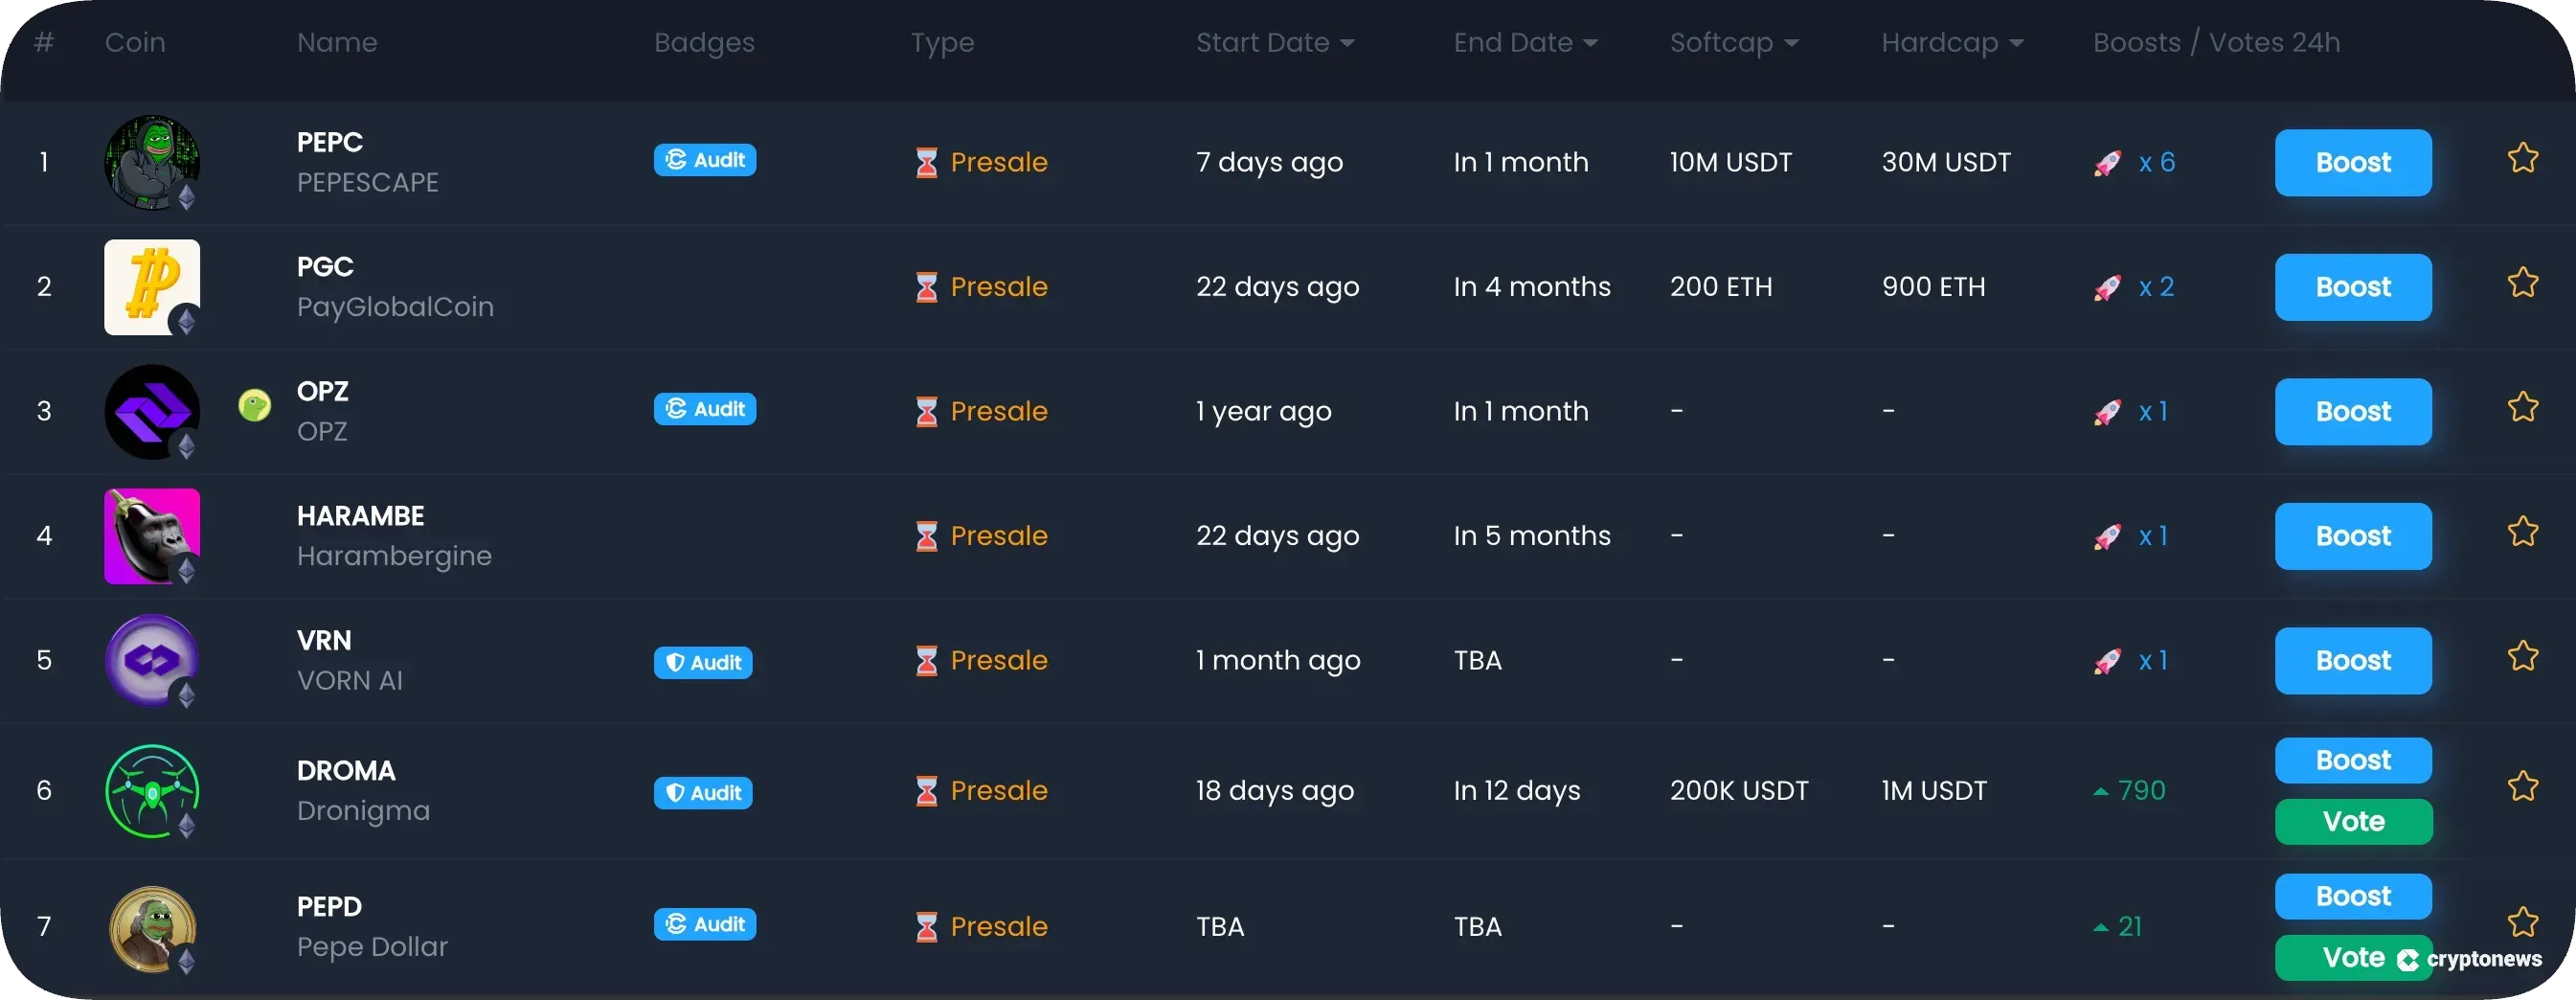Toggle the favorite star for HARAMBE
The width and height of the screenshot is (2576, 1000).
click(2524, 531)
